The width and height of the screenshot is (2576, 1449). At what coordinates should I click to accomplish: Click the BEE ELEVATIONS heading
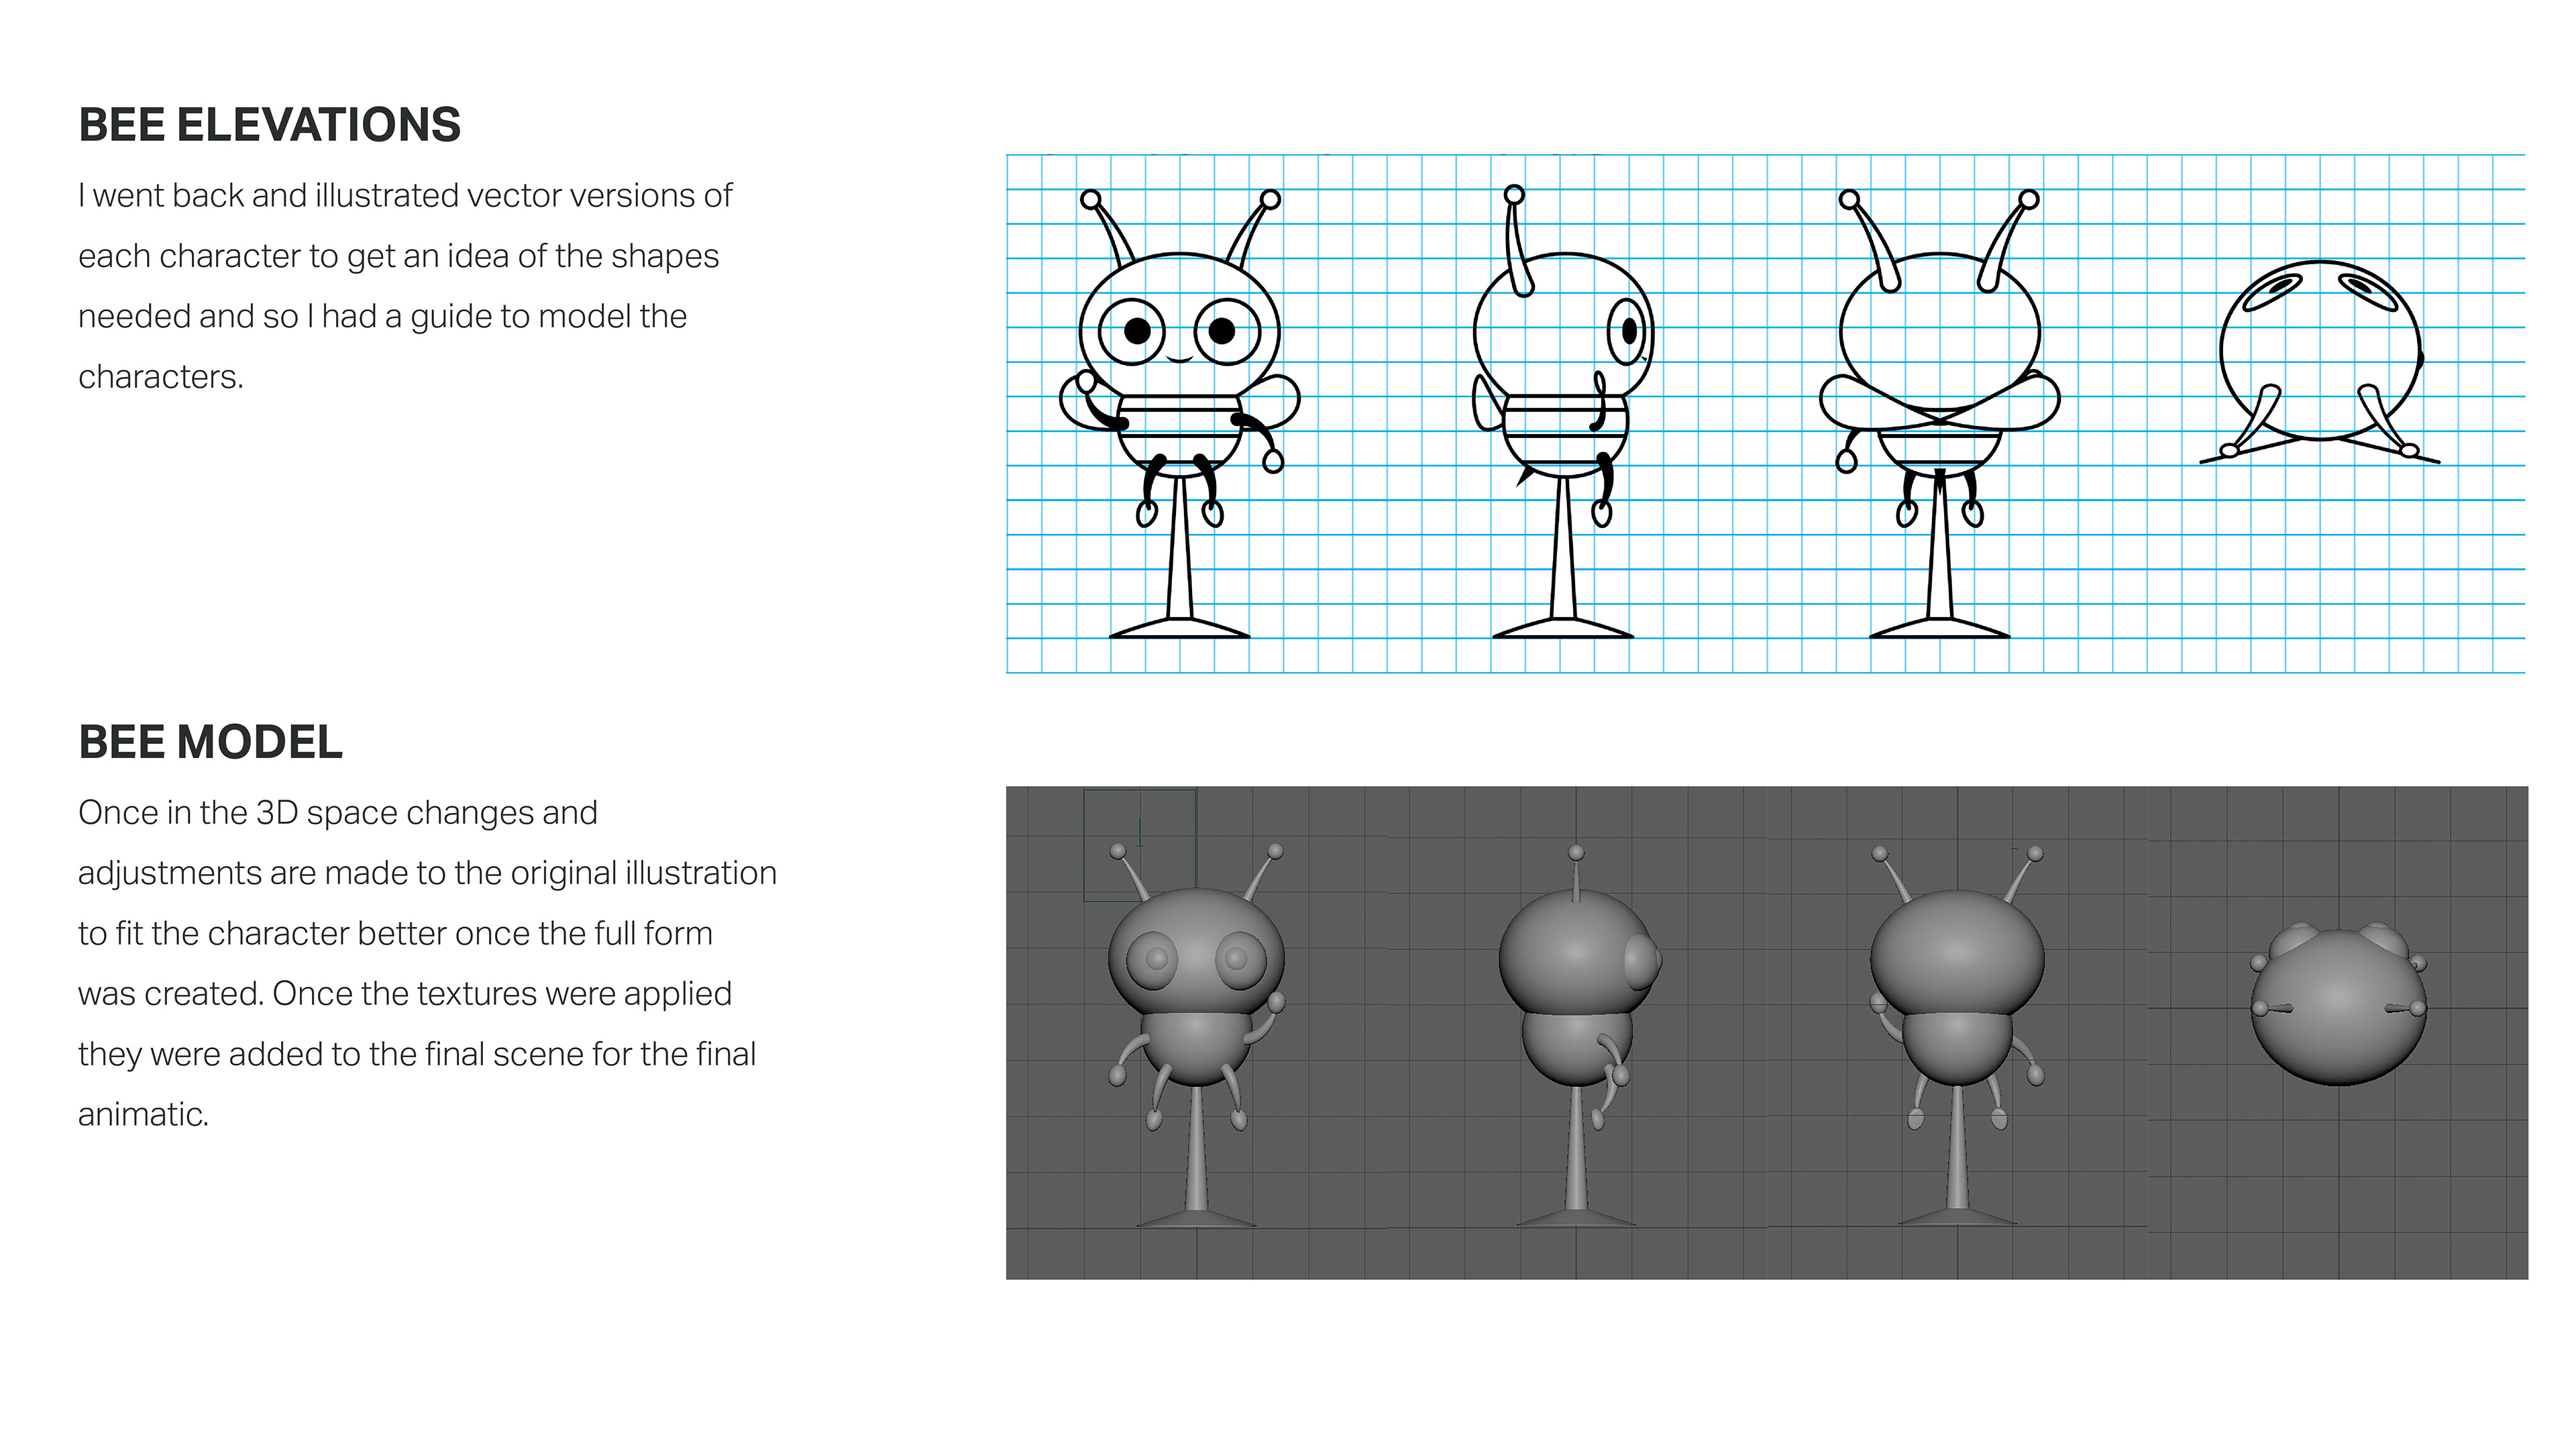pos(269,125)
